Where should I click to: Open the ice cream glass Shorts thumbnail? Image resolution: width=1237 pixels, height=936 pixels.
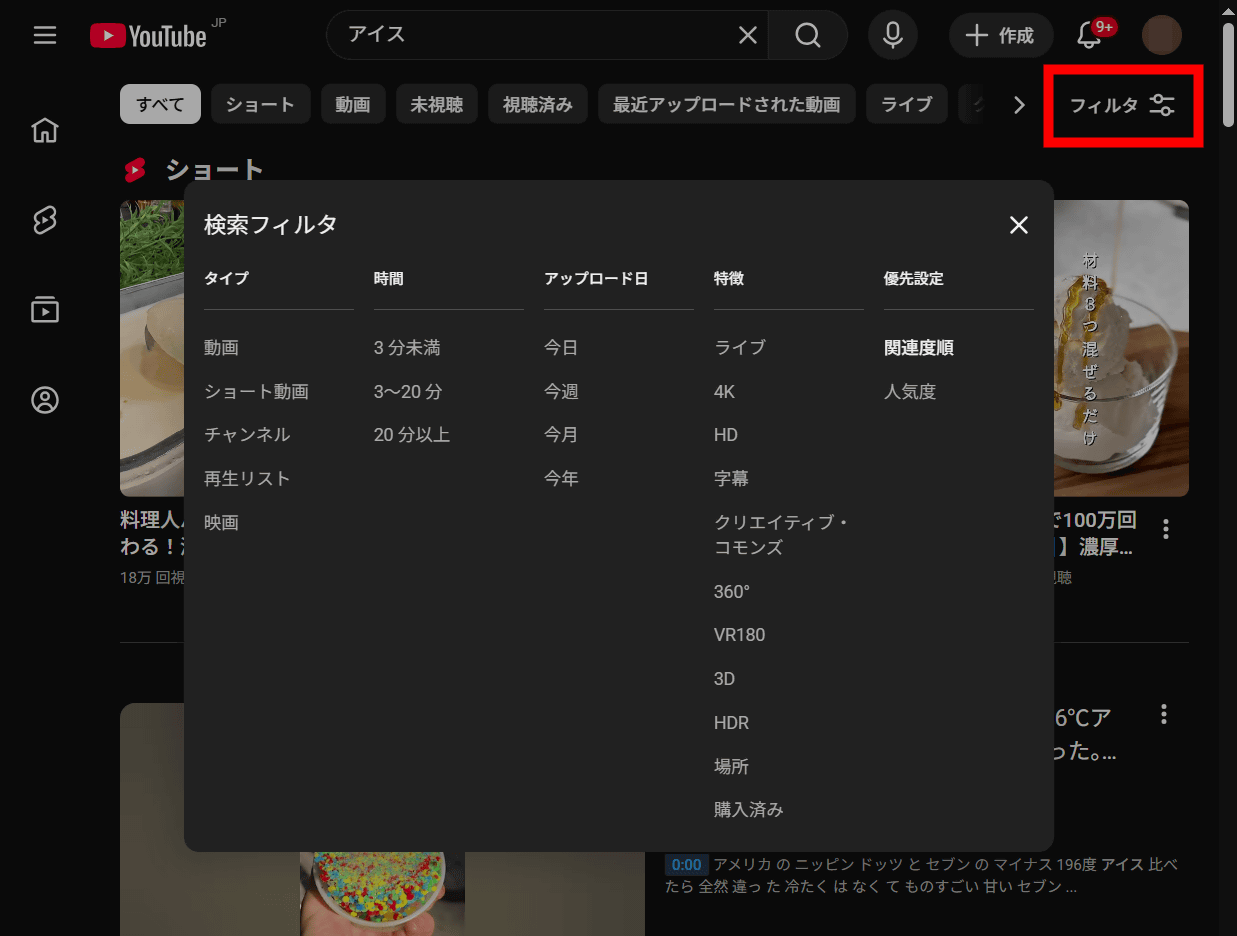point(1121,348)
